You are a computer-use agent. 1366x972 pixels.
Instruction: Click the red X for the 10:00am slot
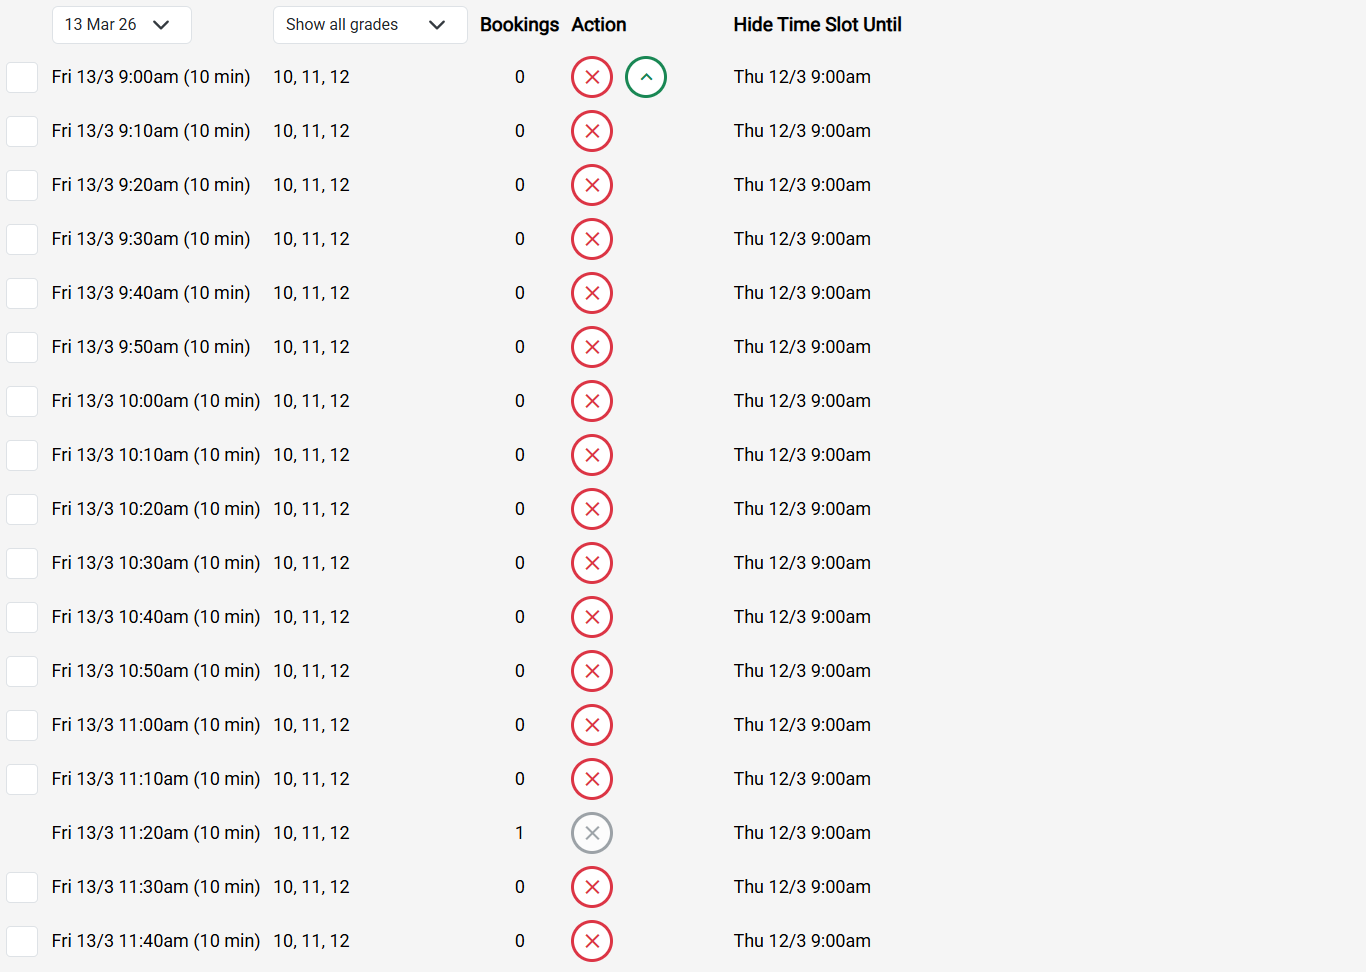point(592,401)
